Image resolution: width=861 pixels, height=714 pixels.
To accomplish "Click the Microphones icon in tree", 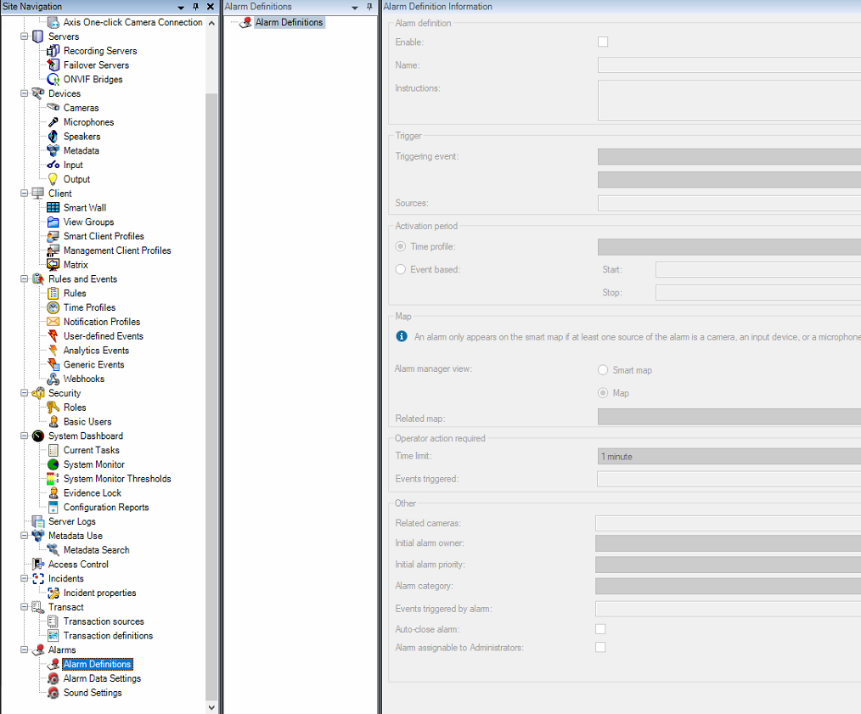I will 53,122.
